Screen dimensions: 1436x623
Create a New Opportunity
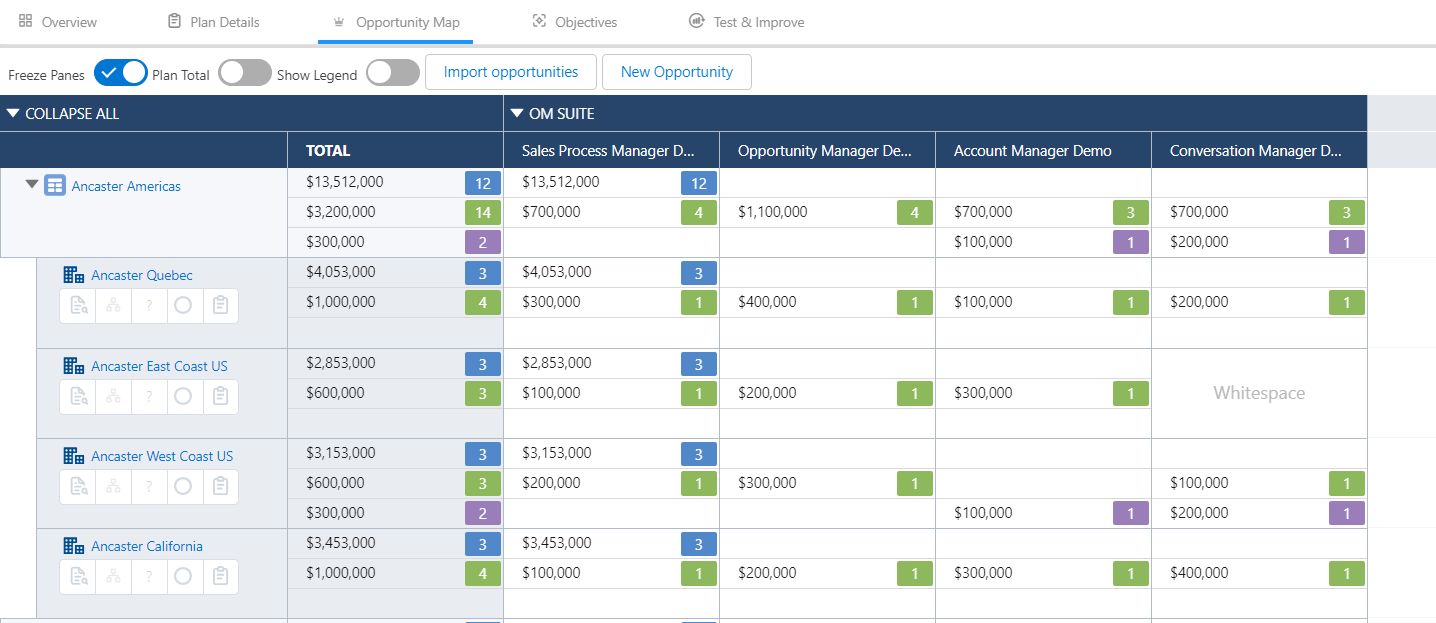(x=676, y=72)
